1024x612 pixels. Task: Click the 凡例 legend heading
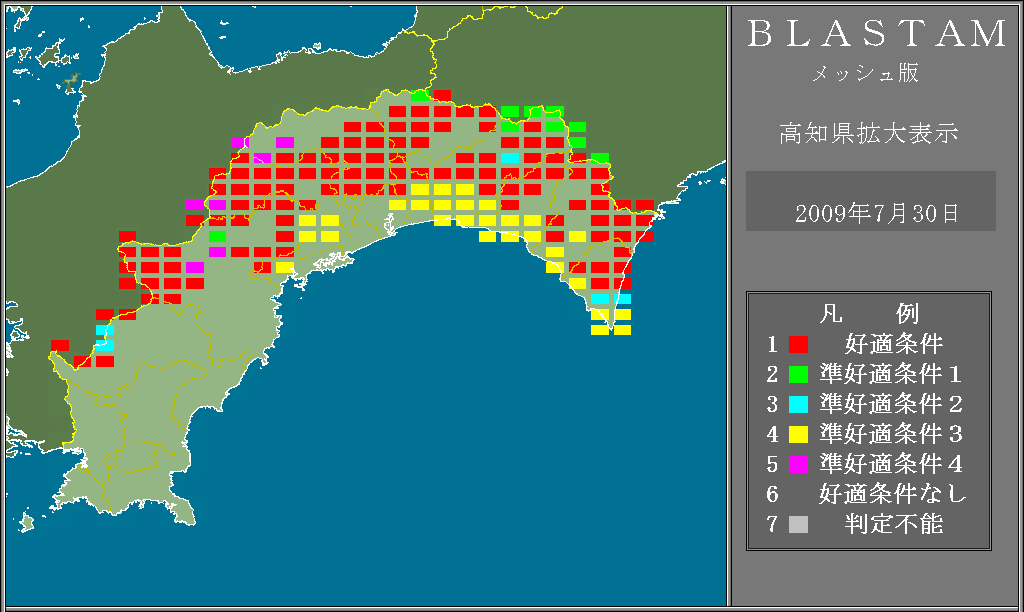[x=869, y=314]
